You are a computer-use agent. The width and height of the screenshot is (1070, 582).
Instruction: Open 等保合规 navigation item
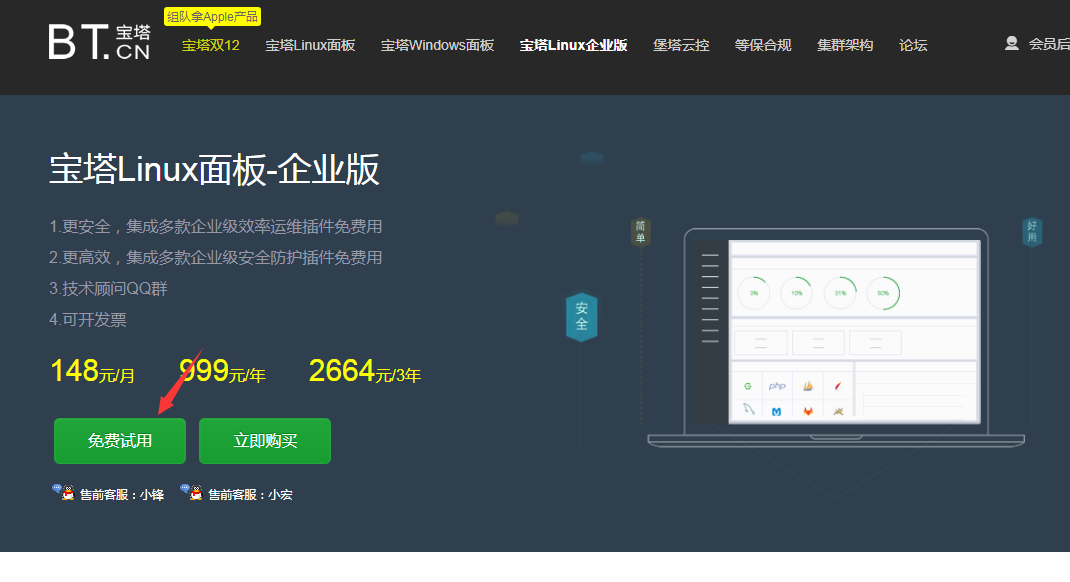tap(763, 46)
